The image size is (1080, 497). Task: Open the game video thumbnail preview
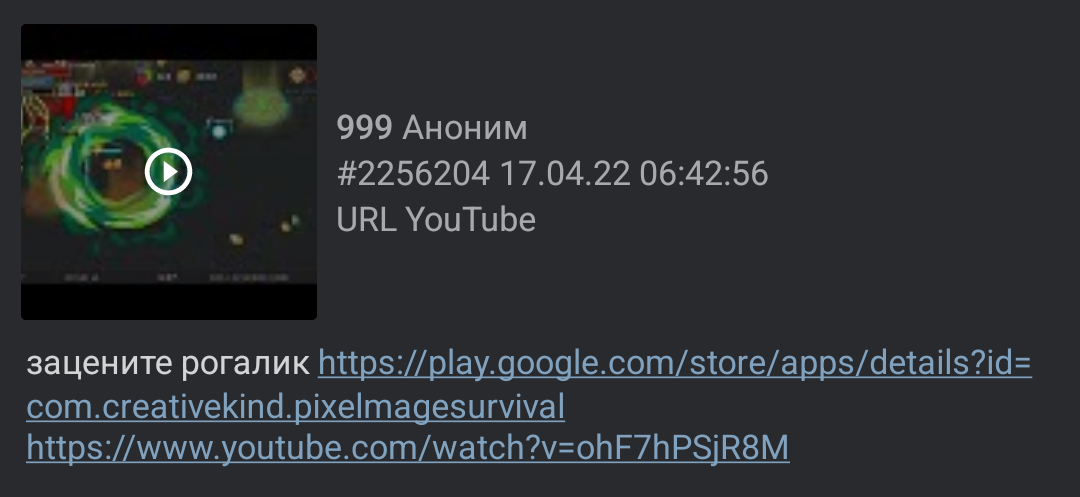click(x=169, y=171)
